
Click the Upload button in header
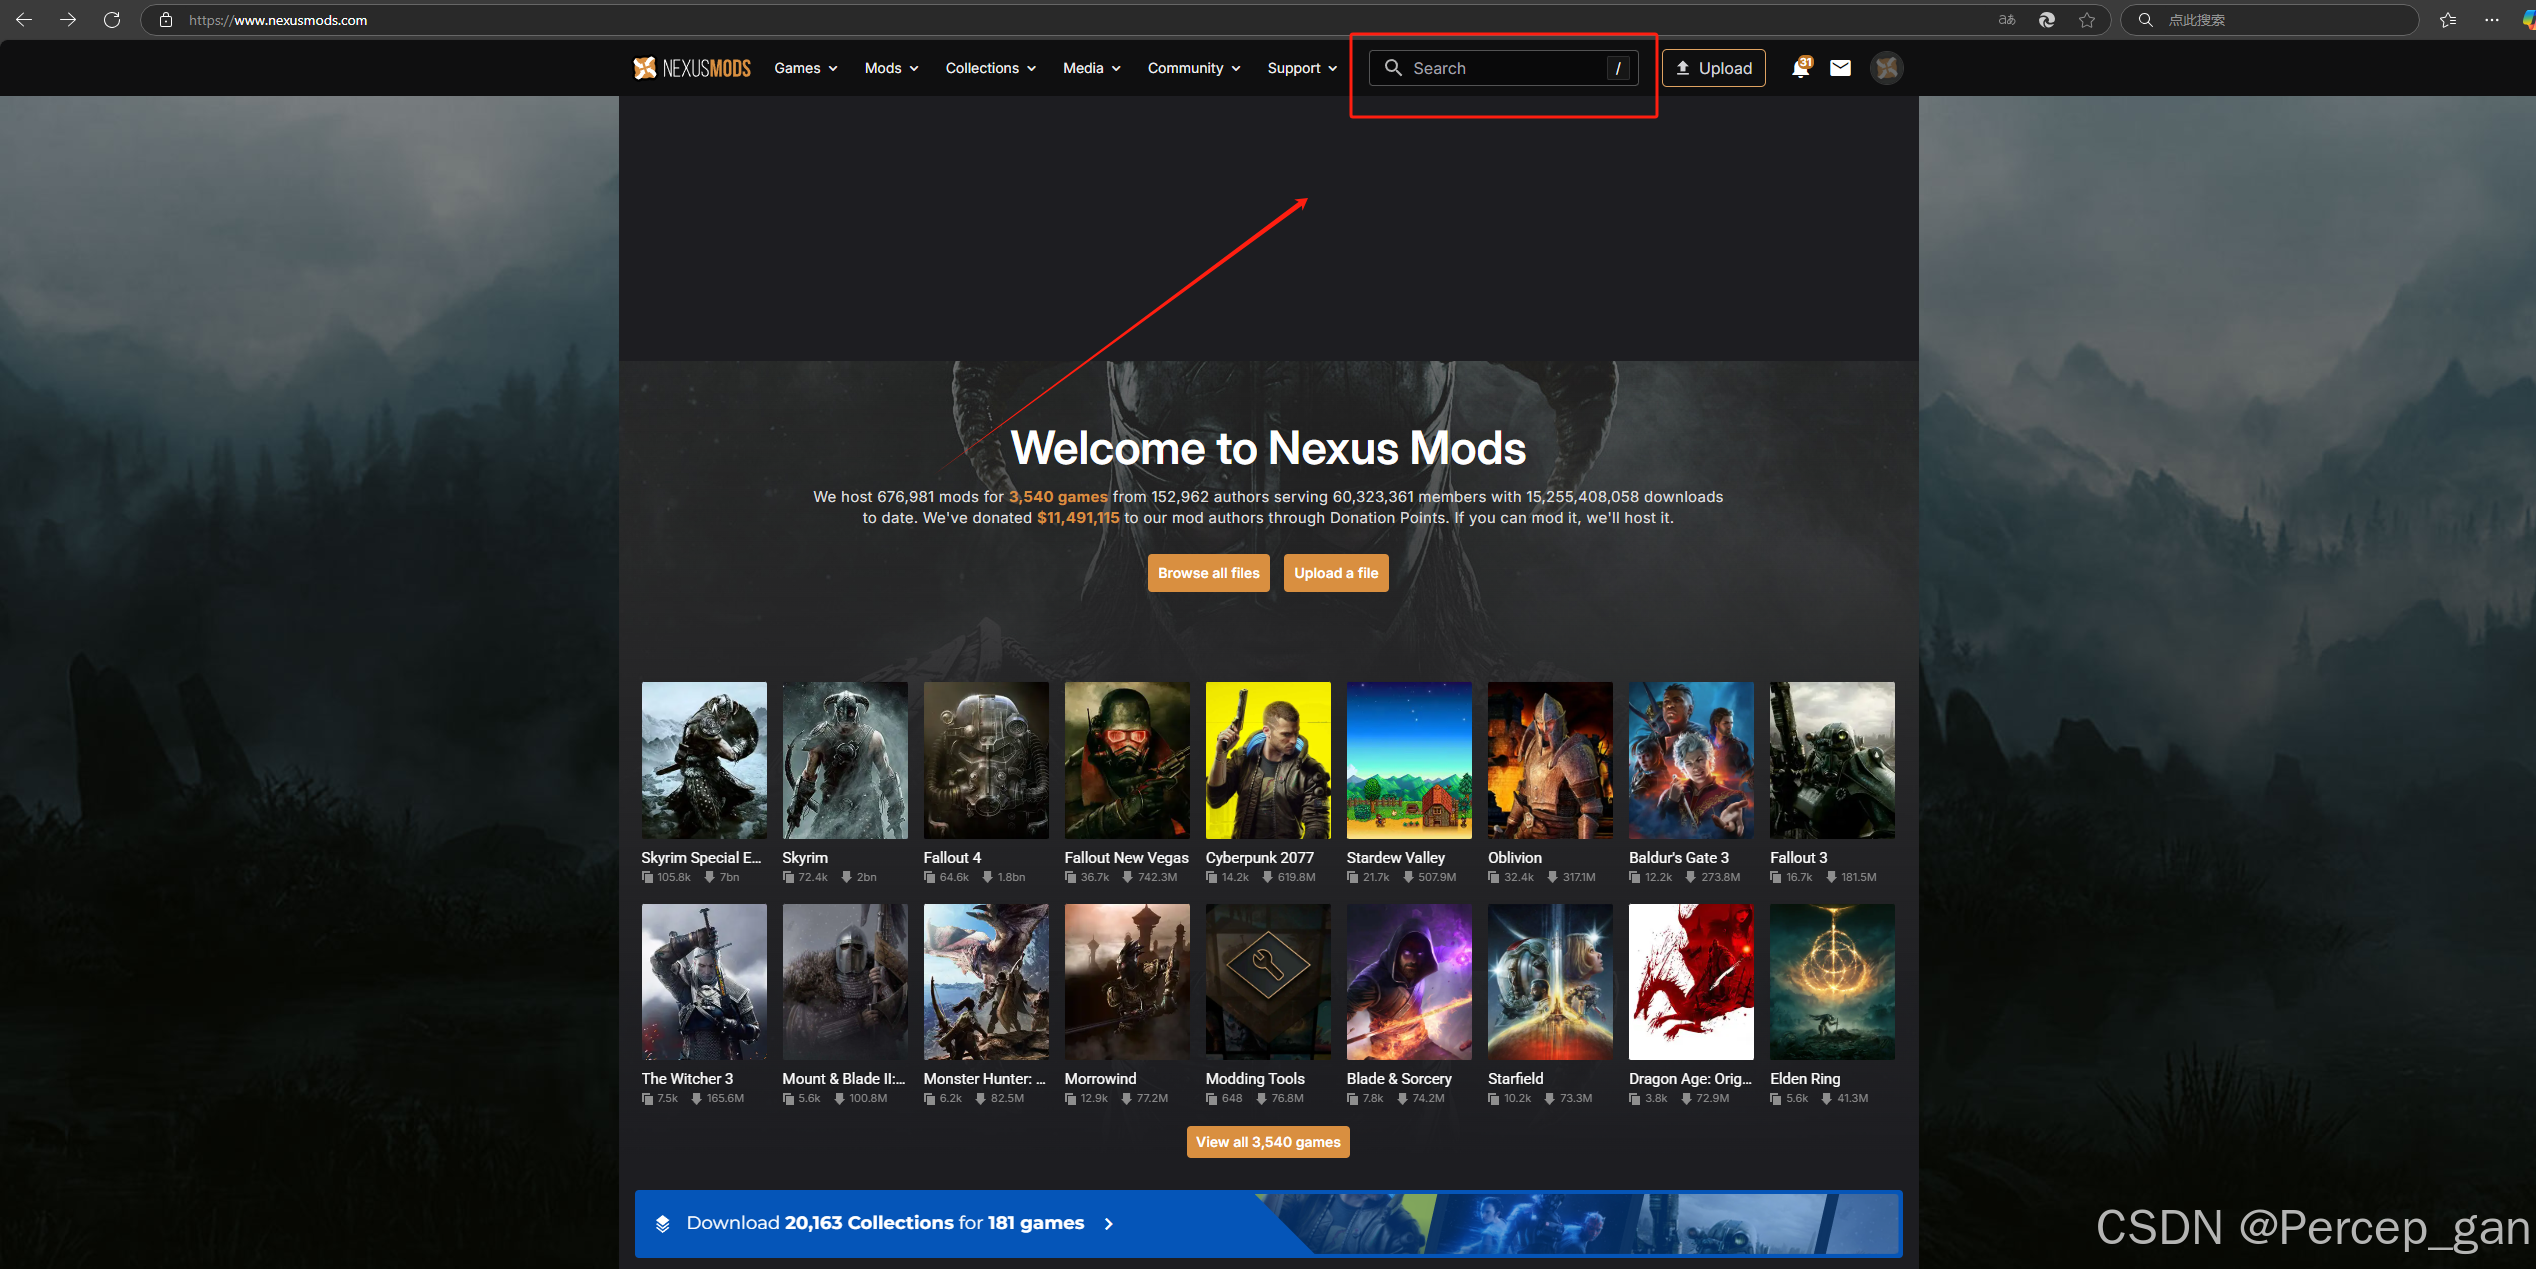point(1714,68)
